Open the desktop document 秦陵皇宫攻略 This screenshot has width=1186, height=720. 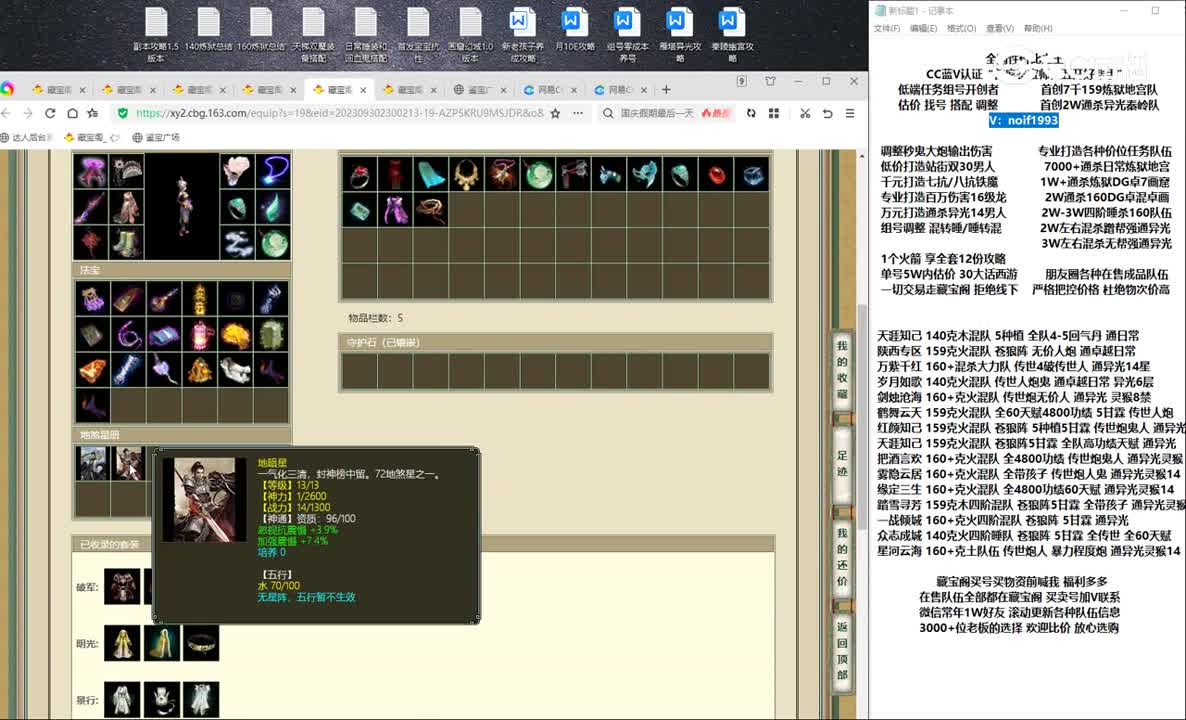pos(731,35)
